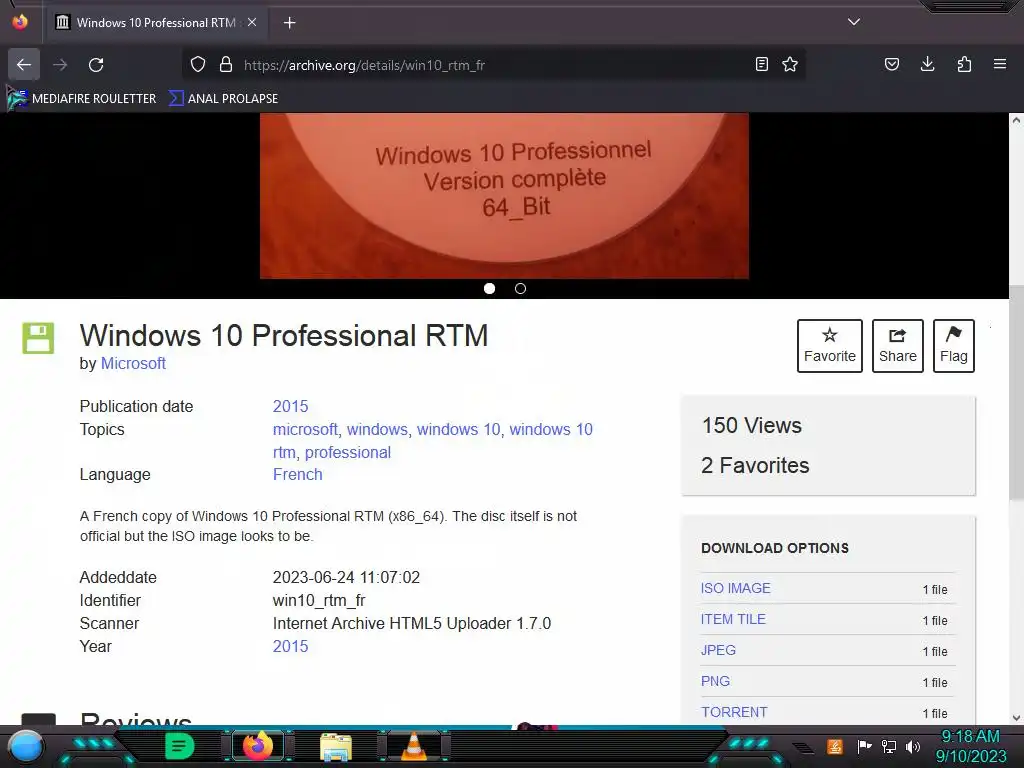This screenshot has width=1024, height=768.
Task: Open the professional topic link
Action: [x=347, y=452]
